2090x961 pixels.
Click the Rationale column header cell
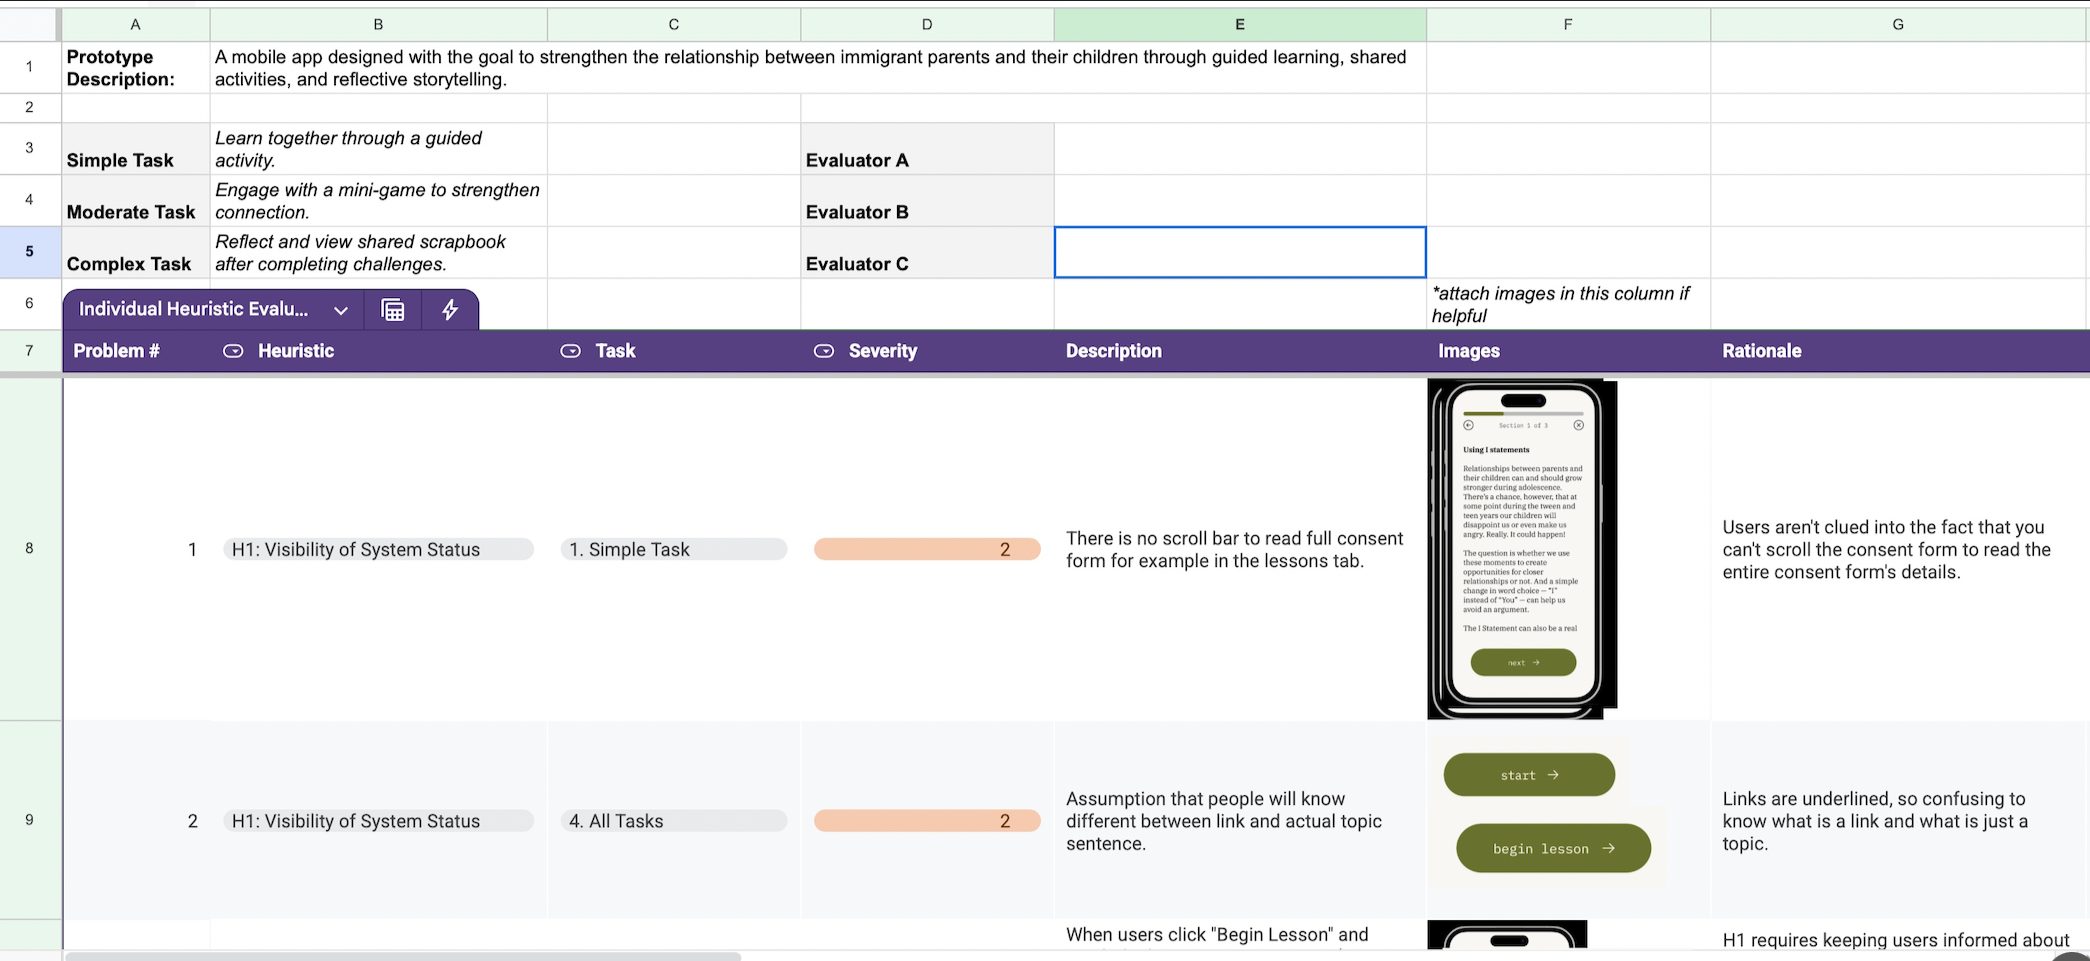[x=1897, y=351]
